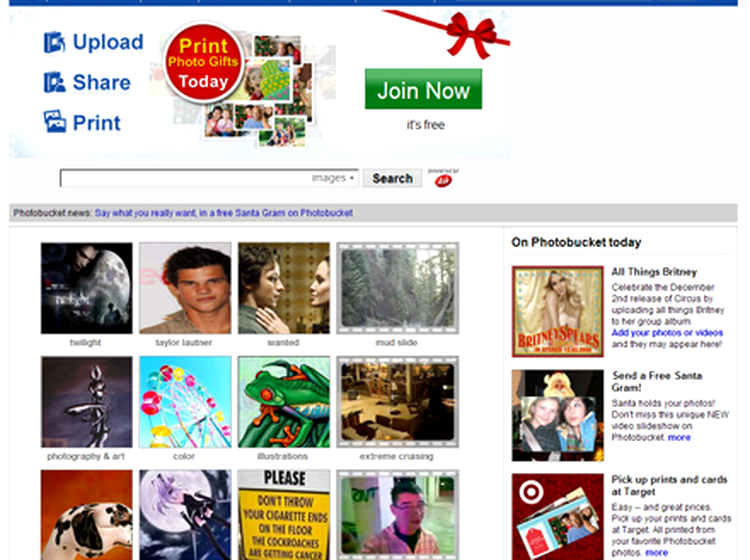
Task: Open the Britney Spears Circus image
Action: tap(558, 312)
